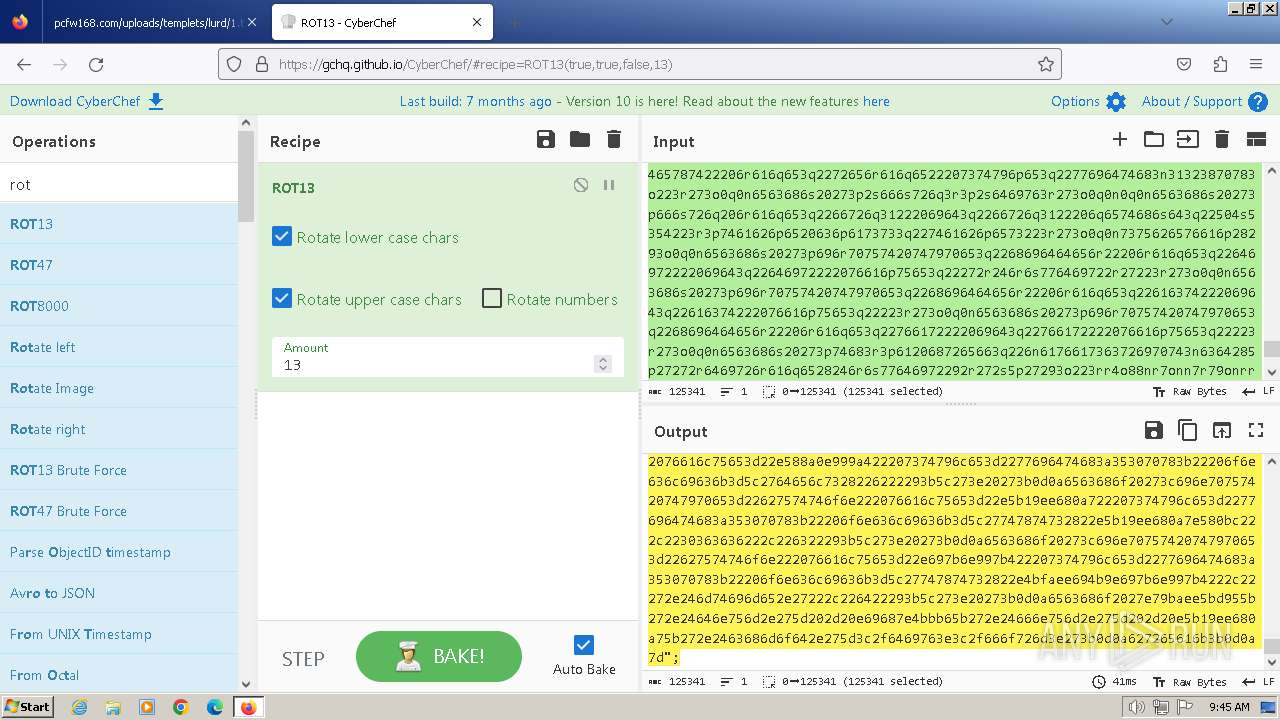Select ROT13 Brute Force operation

pos(119,470)
